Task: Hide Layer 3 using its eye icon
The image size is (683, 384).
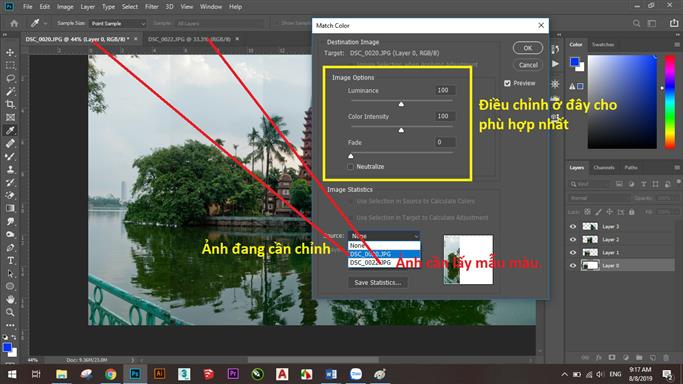Action: click(573, 226)
